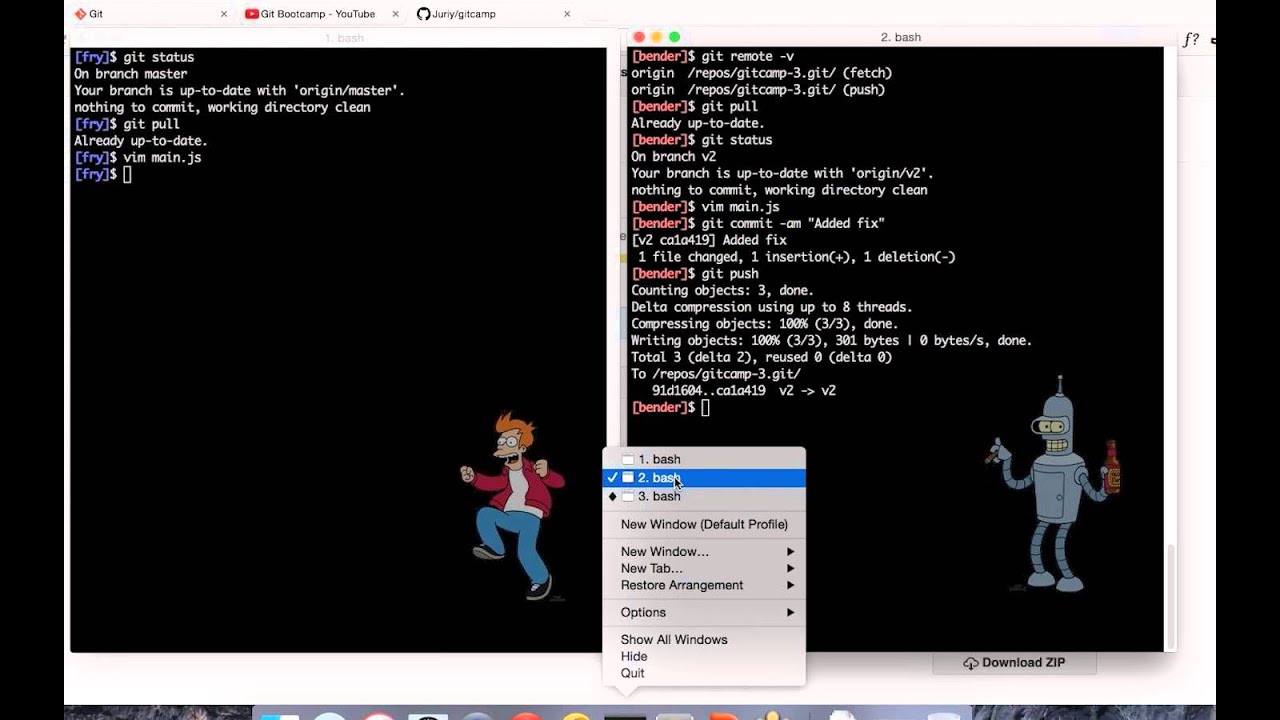Click "Already up-to-date." in the fry terminal
Screen dimensions: 1280x720
141,141
